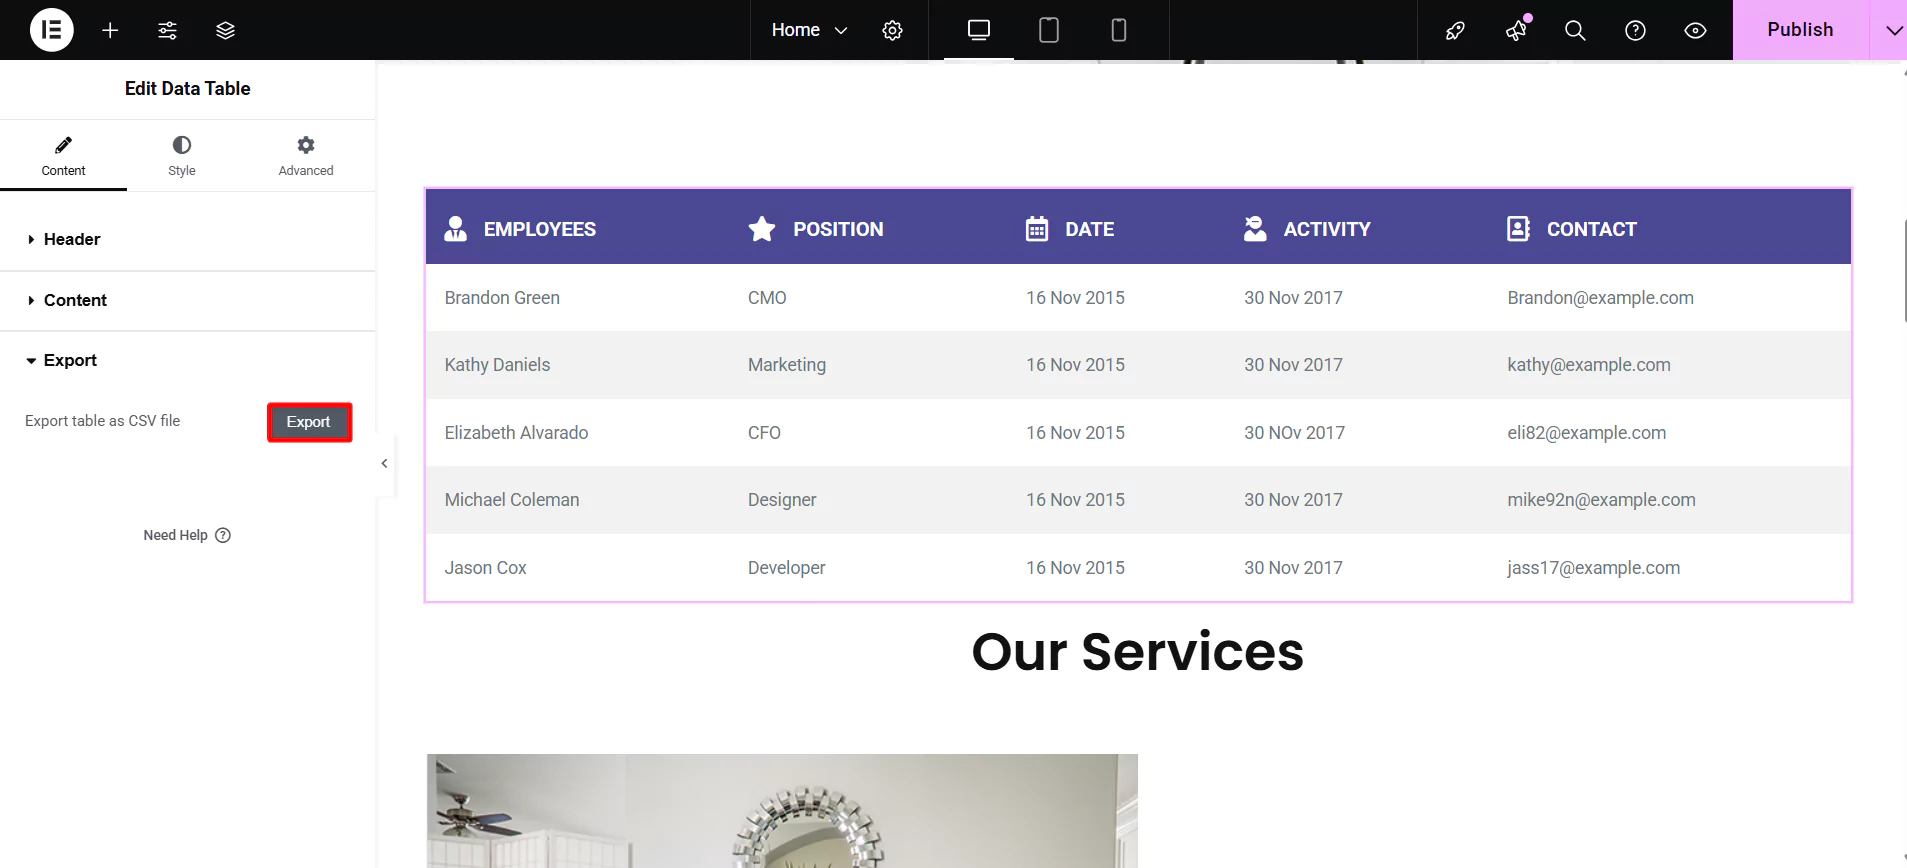Screen dimensions: 1907x868
Task: Open page settings gear icon
Action: click(892, 30)
